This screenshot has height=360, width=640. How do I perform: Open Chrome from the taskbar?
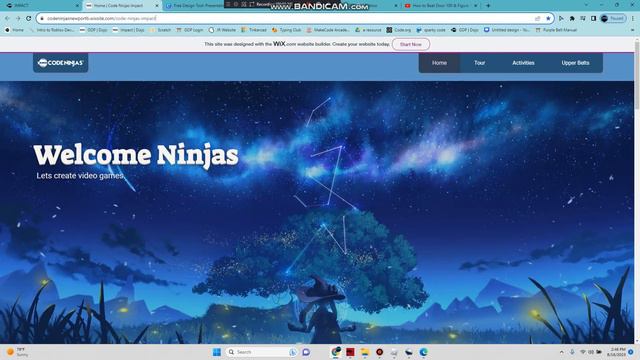(x=336, y=352)
